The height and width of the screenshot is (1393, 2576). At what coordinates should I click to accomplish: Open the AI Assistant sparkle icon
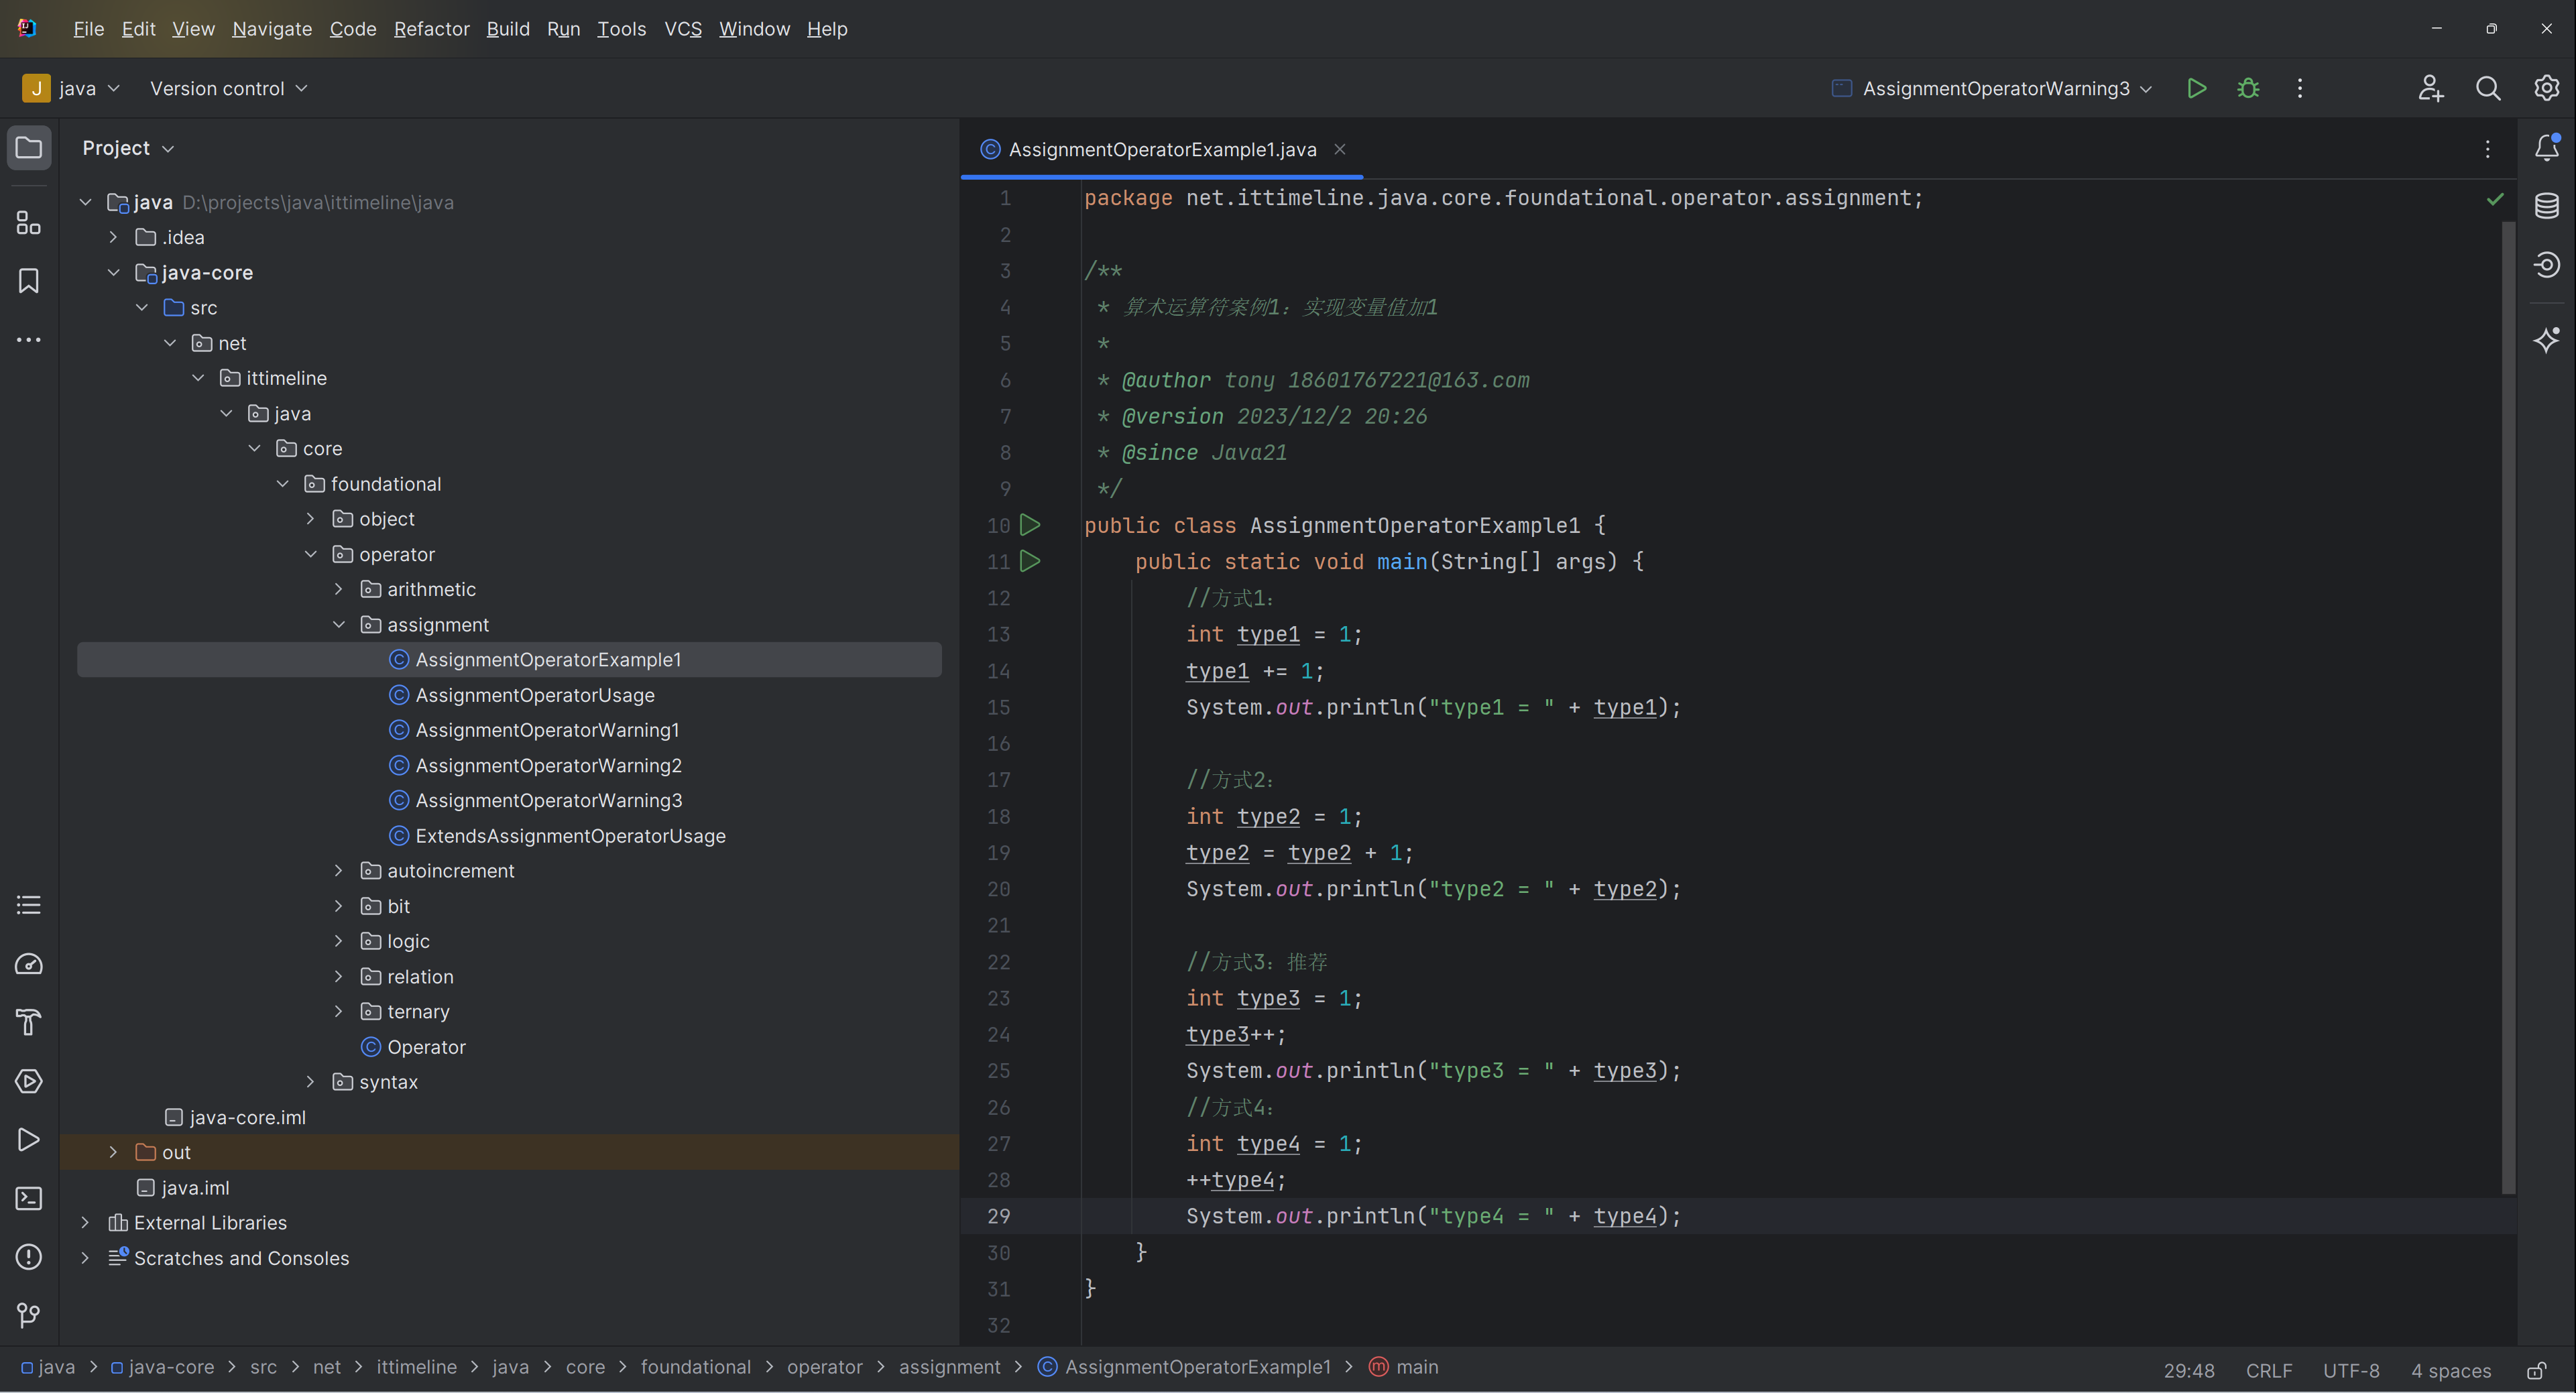pyautogui.click(x=2547, y=340)
